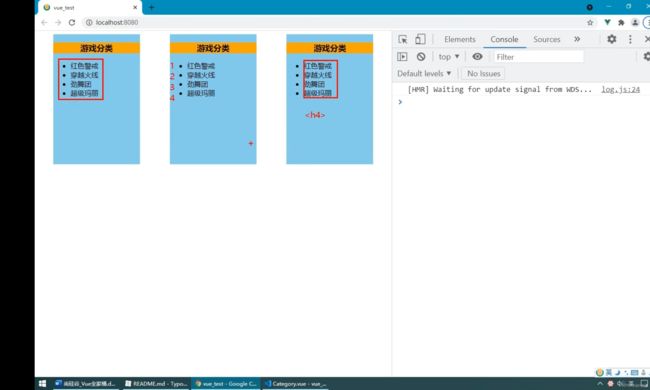Image resolution: width=650 pixels, height=390 pixels.
Task: Go back with the browser back arrow
Action: [44, 22]
